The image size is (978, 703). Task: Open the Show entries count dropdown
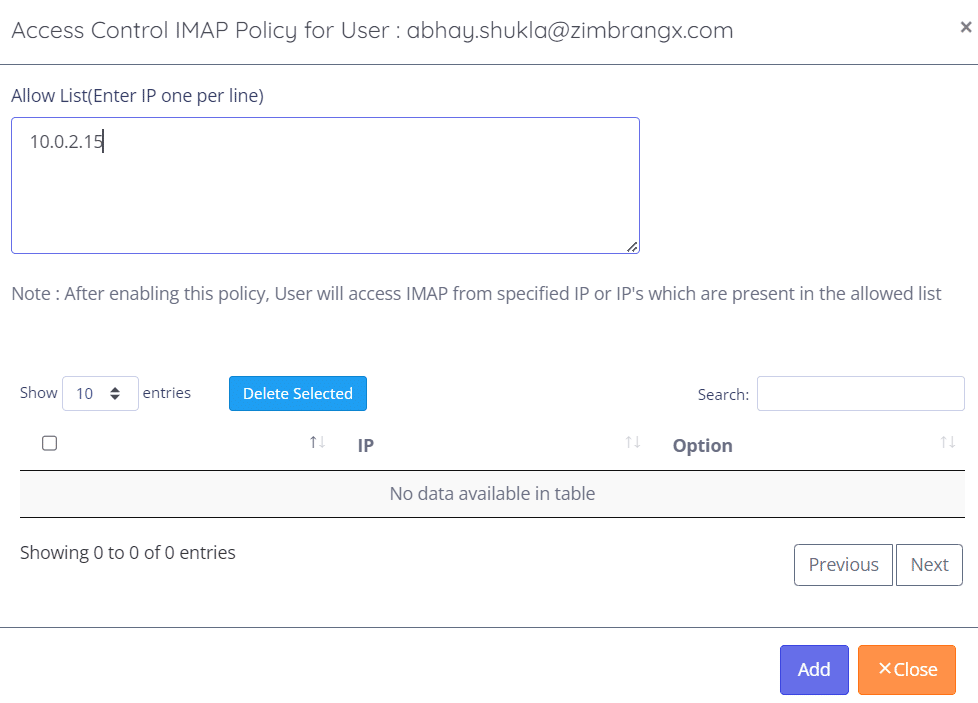(x=100, y=394)
